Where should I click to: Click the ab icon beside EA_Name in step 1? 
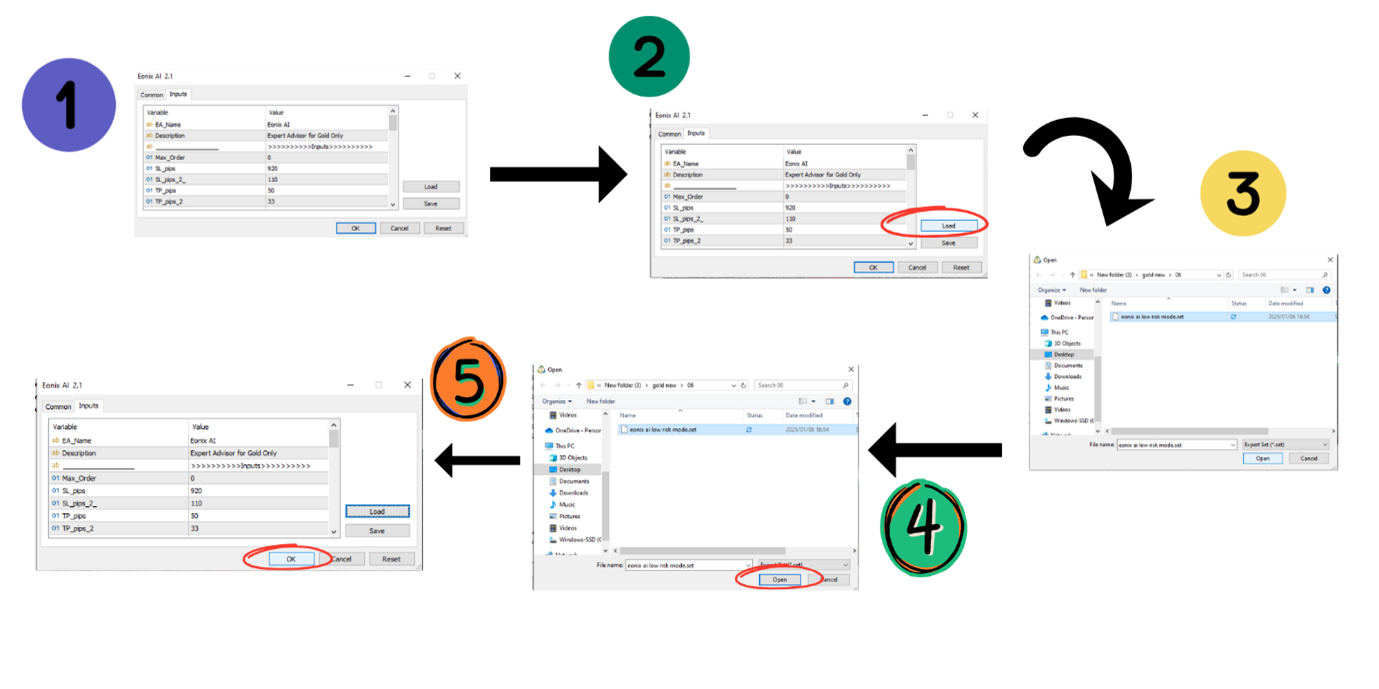[150, 124]
